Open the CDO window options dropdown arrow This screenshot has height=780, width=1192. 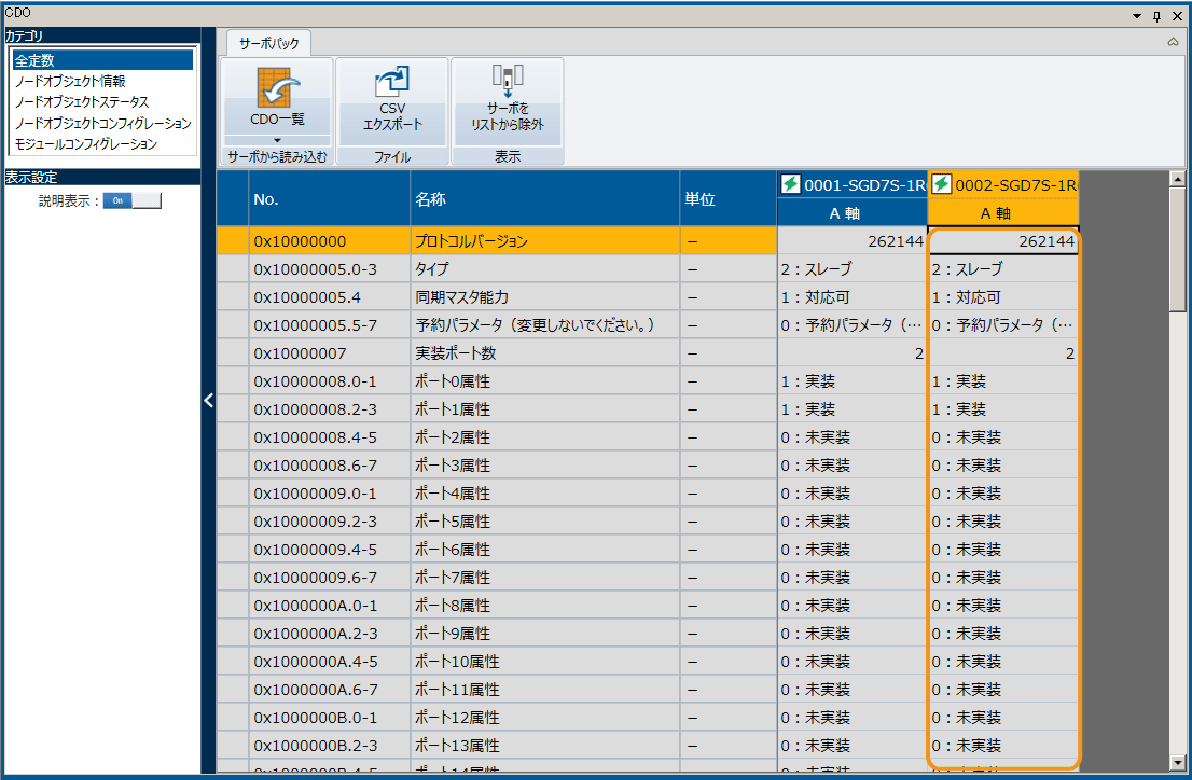(1137, 16)
